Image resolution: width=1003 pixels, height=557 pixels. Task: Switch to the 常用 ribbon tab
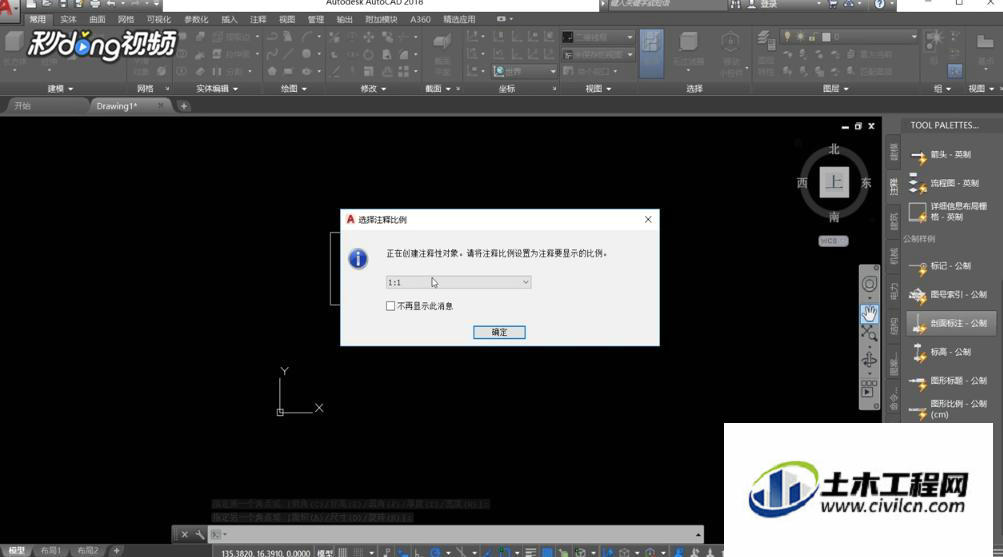[38, 20]
